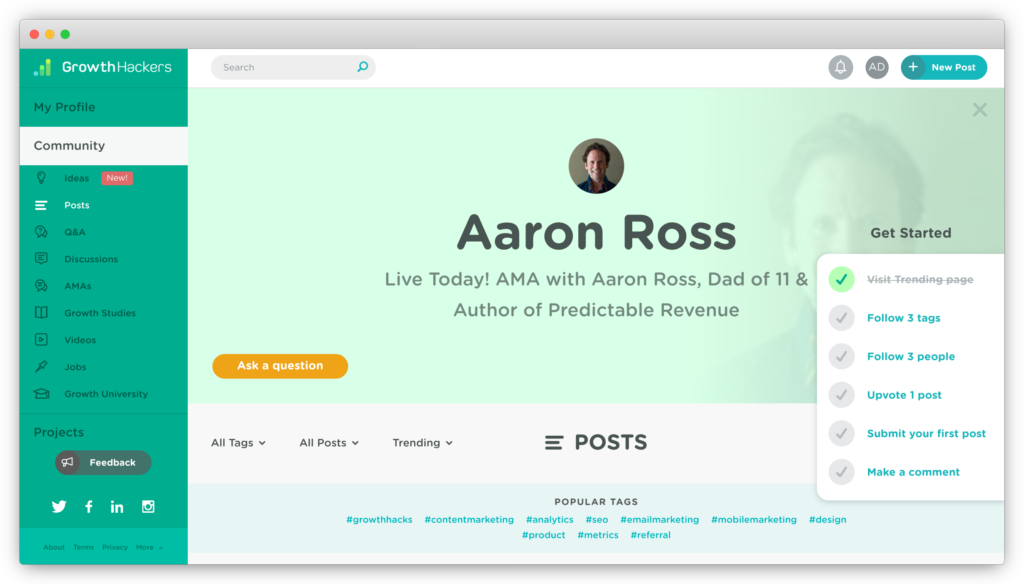Open the #contentmarketing tag
Screen dimensions: 1024x584
click(x=469, y=519)
